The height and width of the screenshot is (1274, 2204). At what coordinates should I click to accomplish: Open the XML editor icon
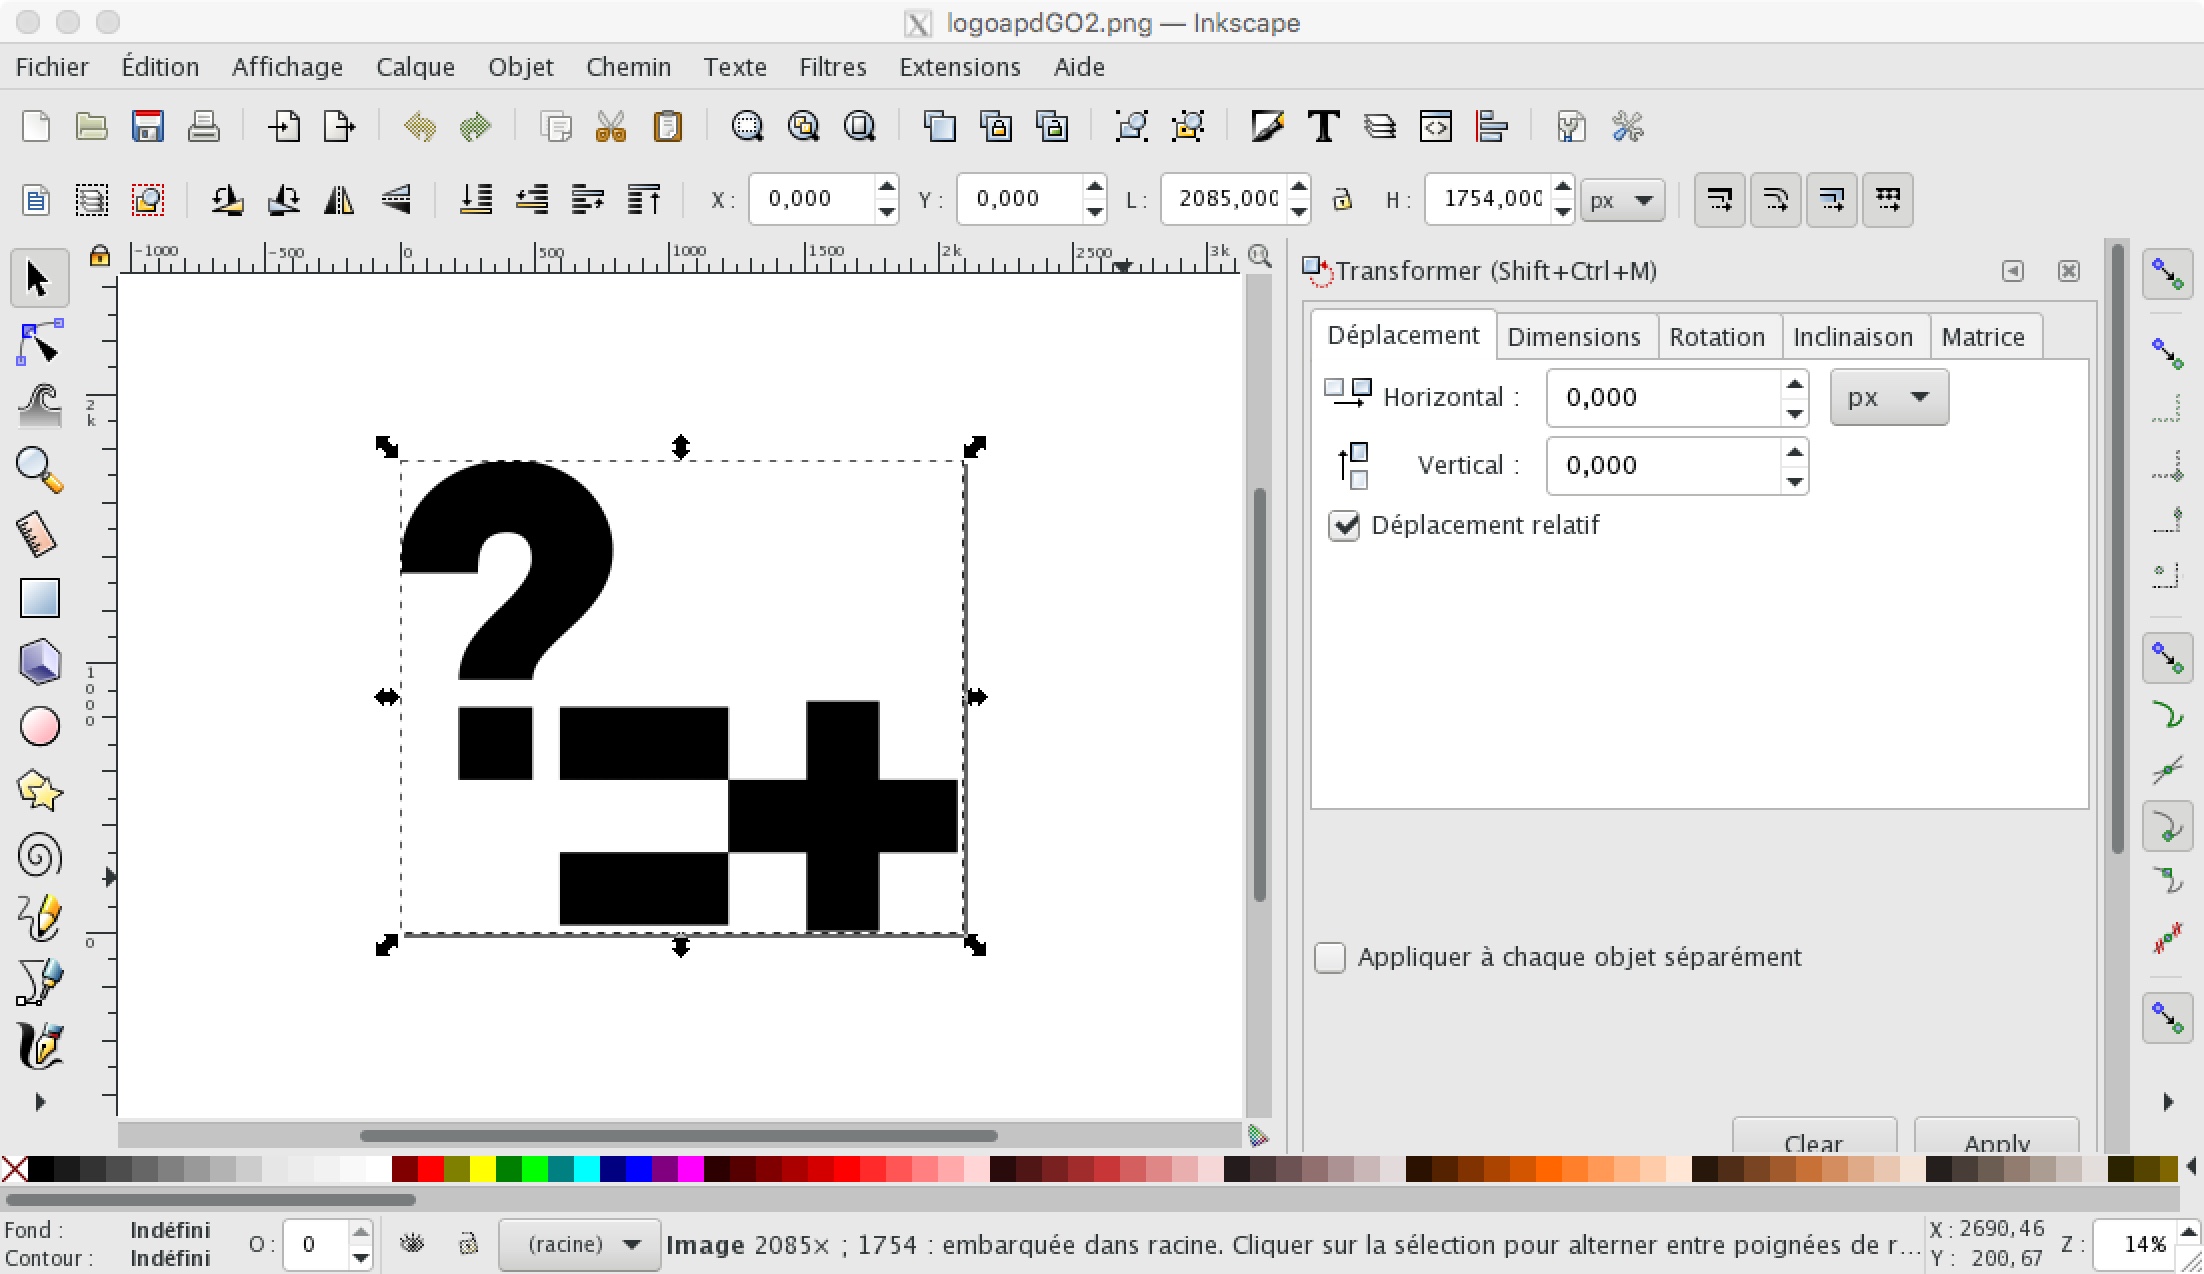pyautogui.click(x=1436, y=127)
